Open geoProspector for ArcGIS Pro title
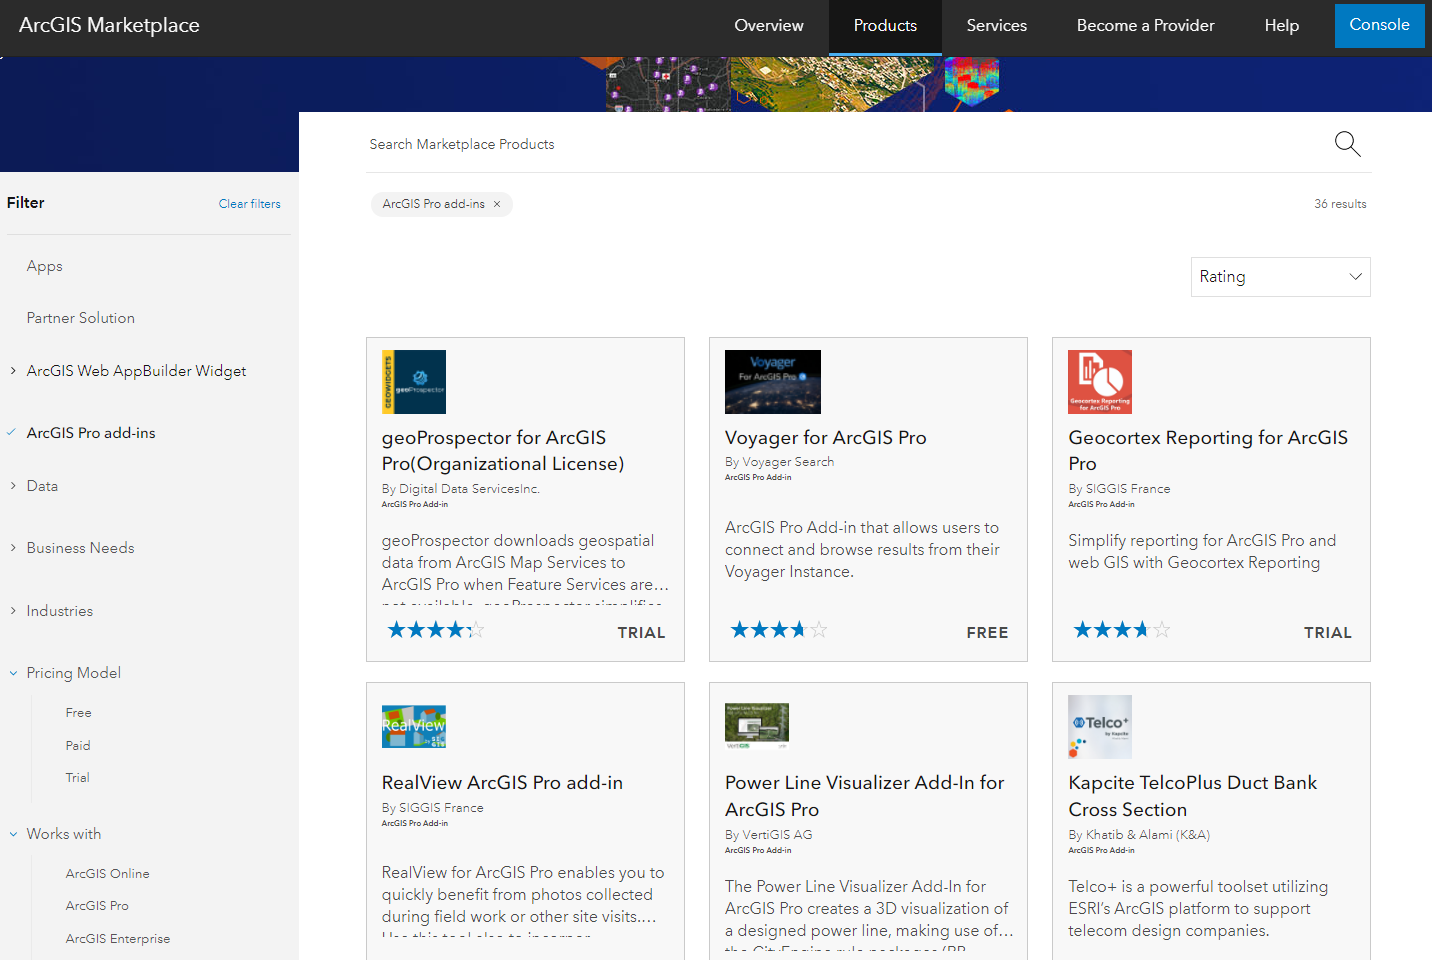This screenshot has width=1432, height=960. click(503, 451)
